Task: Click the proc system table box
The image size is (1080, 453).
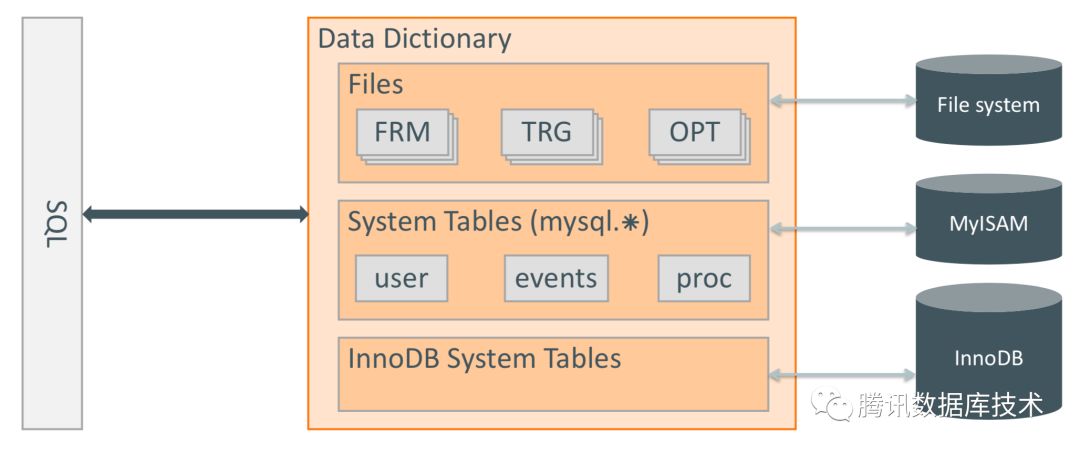Action: [x=704, y=278]
